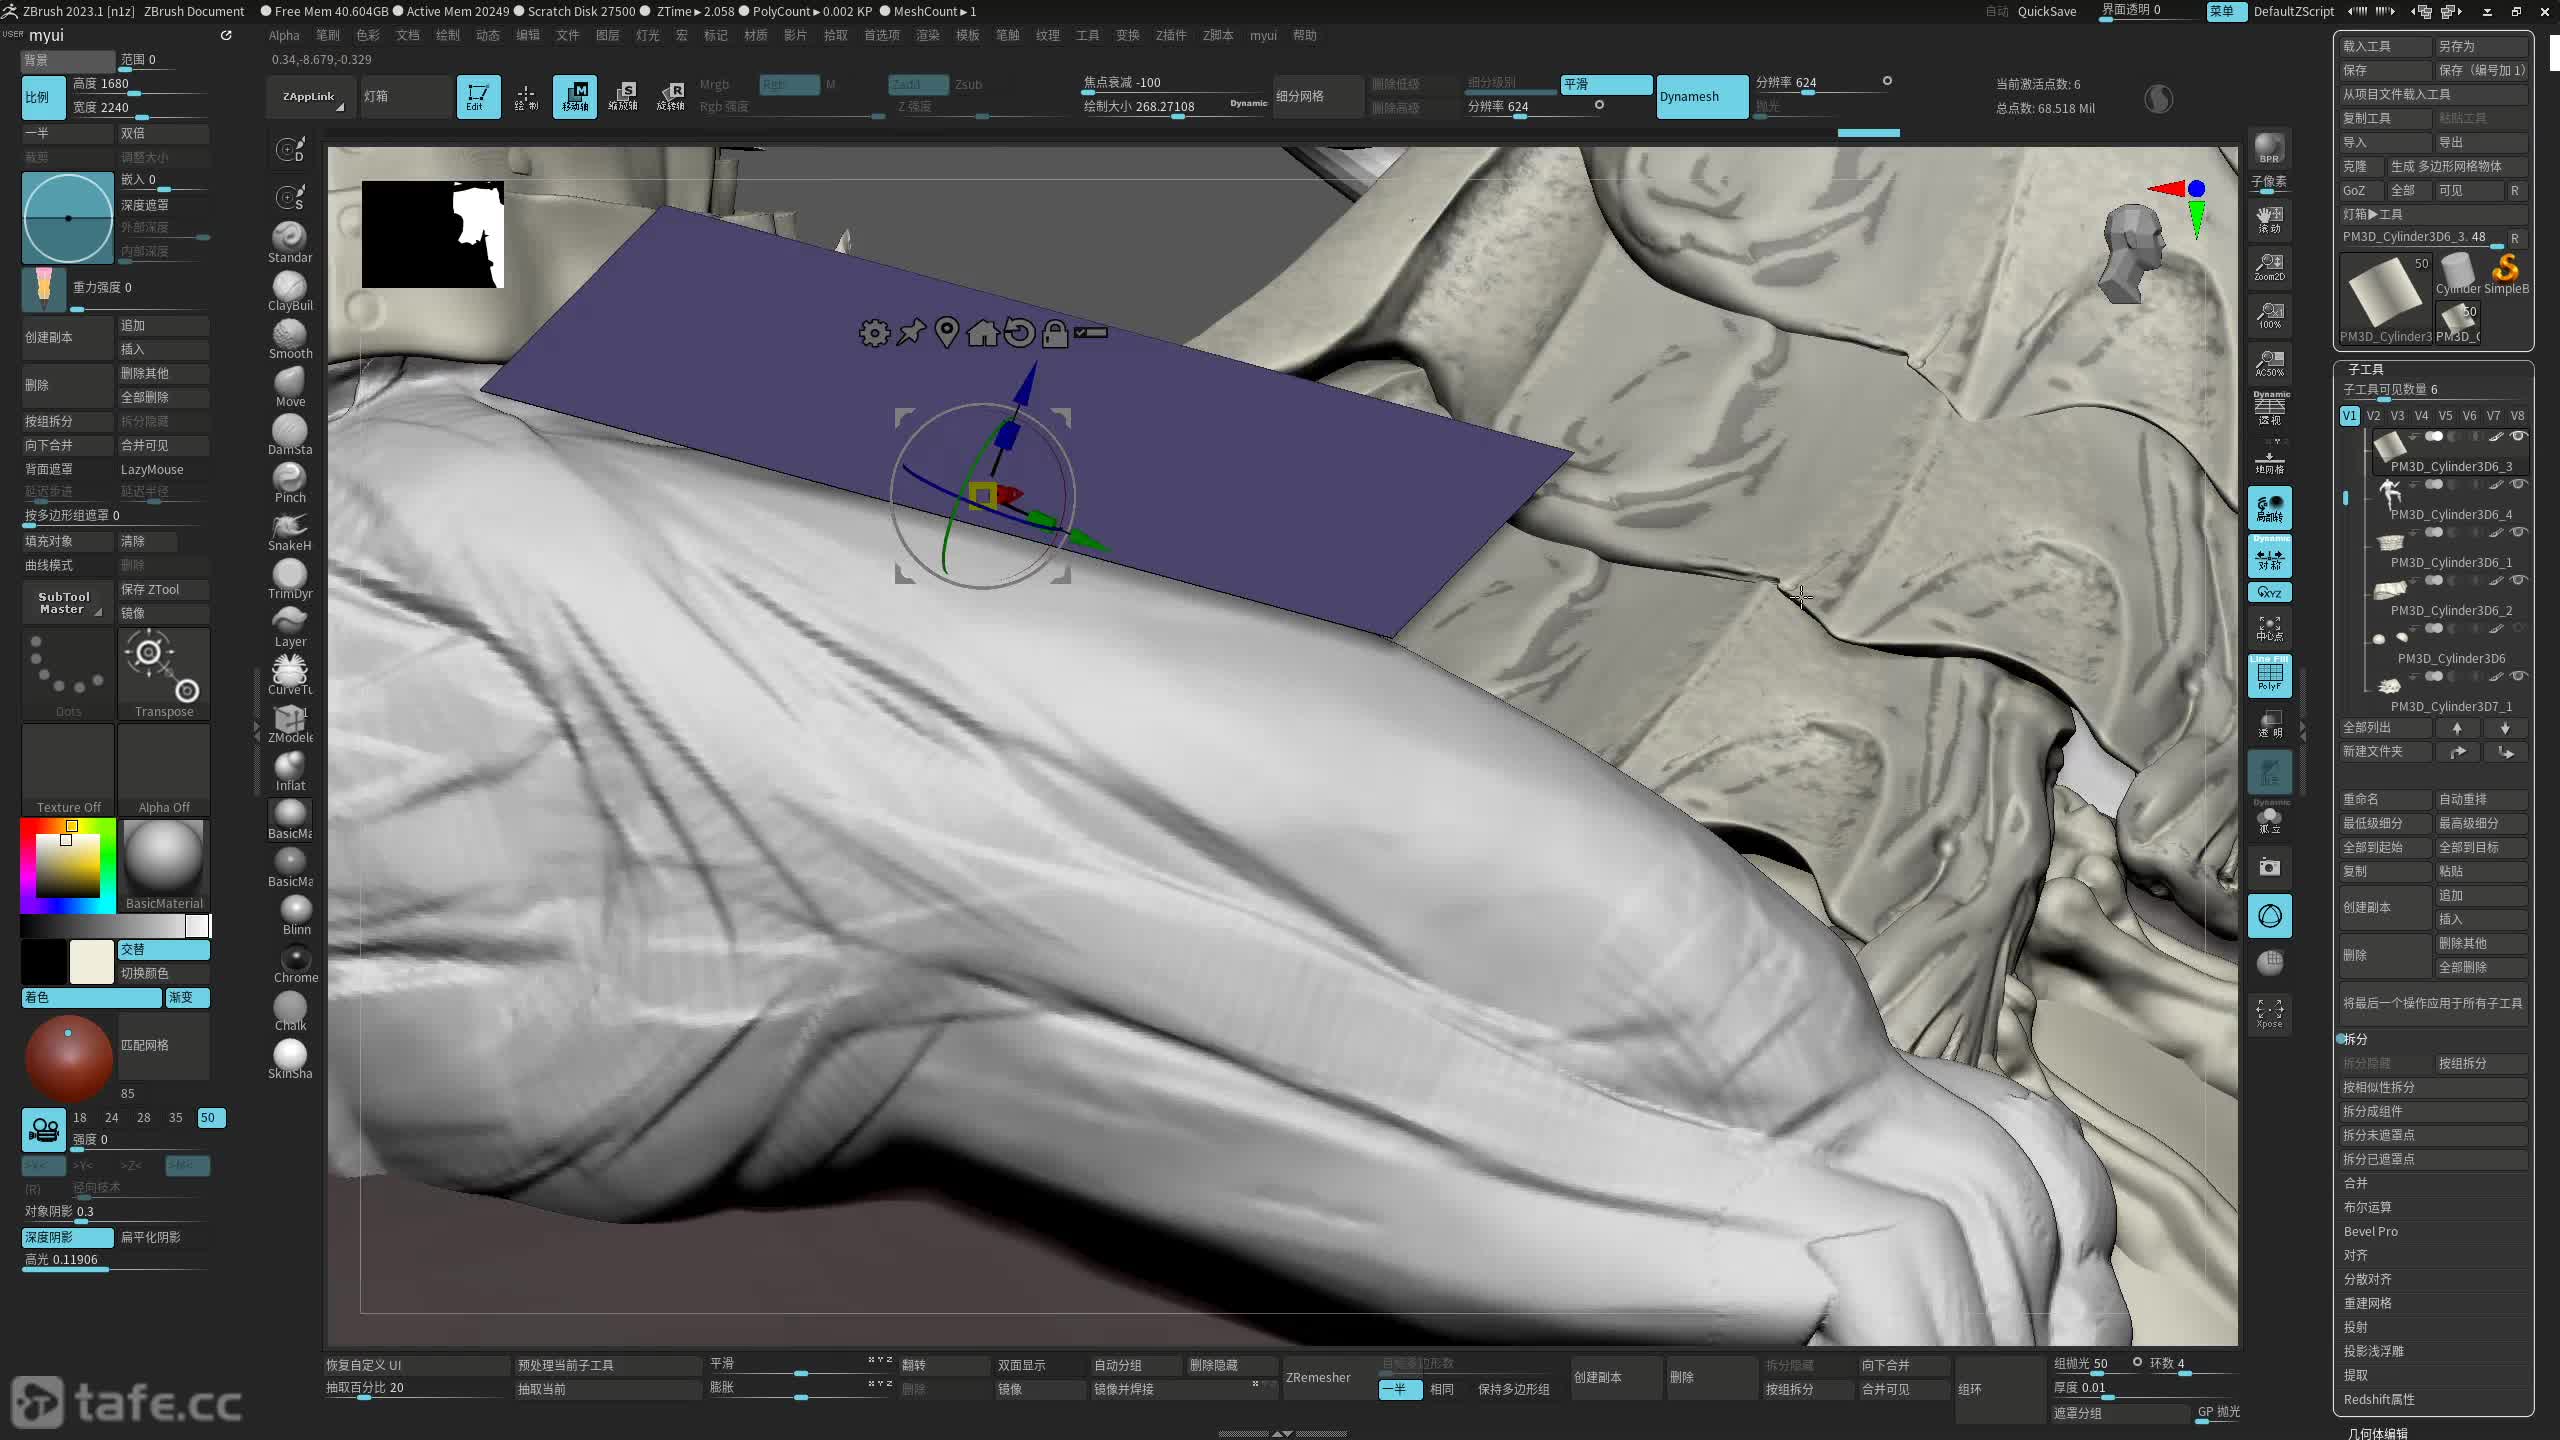Toggle Dynamesh button

pyautogui.click(x=1701, y=97)
